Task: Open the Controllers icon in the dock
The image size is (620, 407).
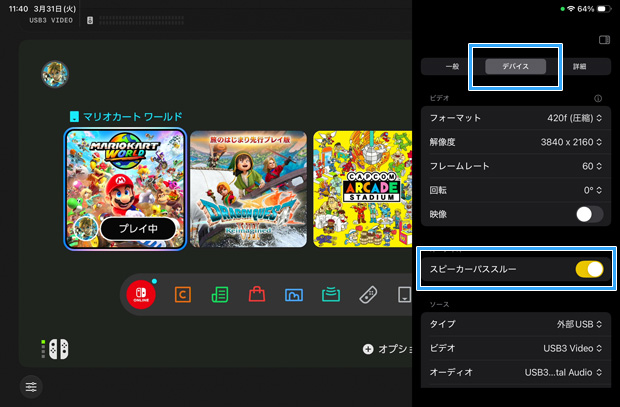Action: point(368,295)
